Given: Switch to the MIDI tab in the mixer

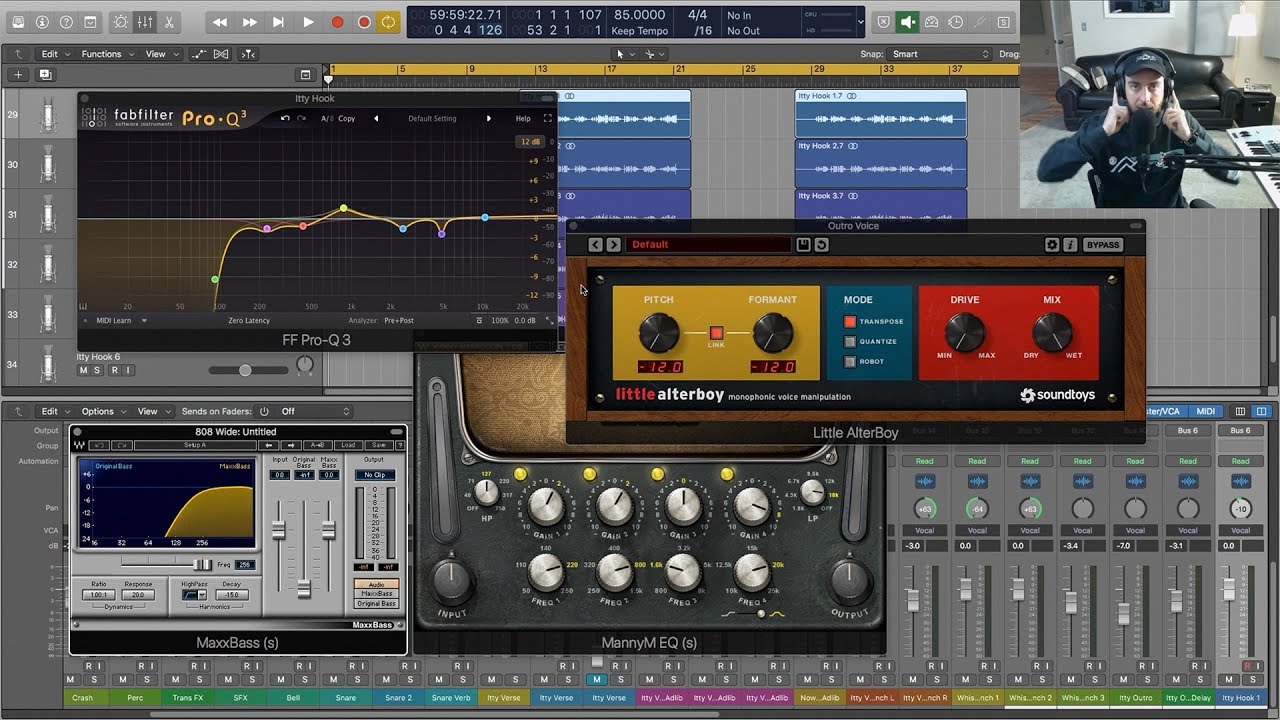Looking at the screenshot, I should [x=1207, y=410].
